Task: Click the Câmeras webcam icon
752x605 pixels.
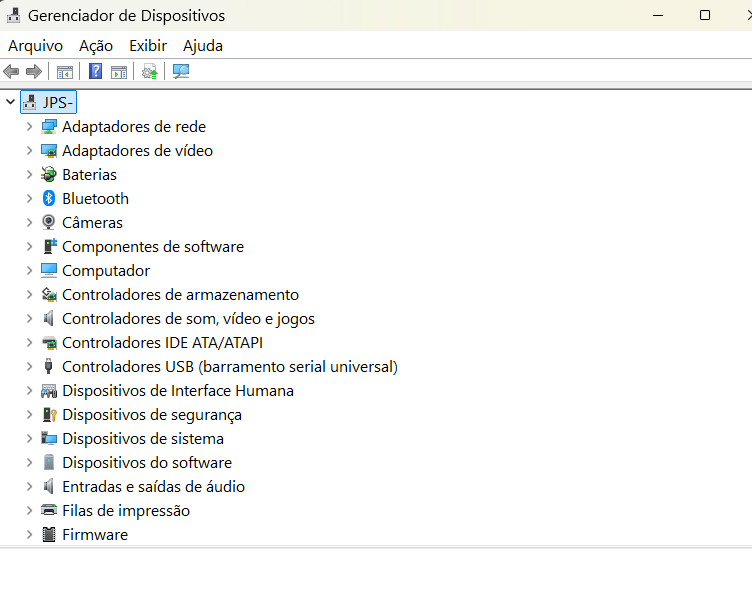Action: click(x=48, y=223)
